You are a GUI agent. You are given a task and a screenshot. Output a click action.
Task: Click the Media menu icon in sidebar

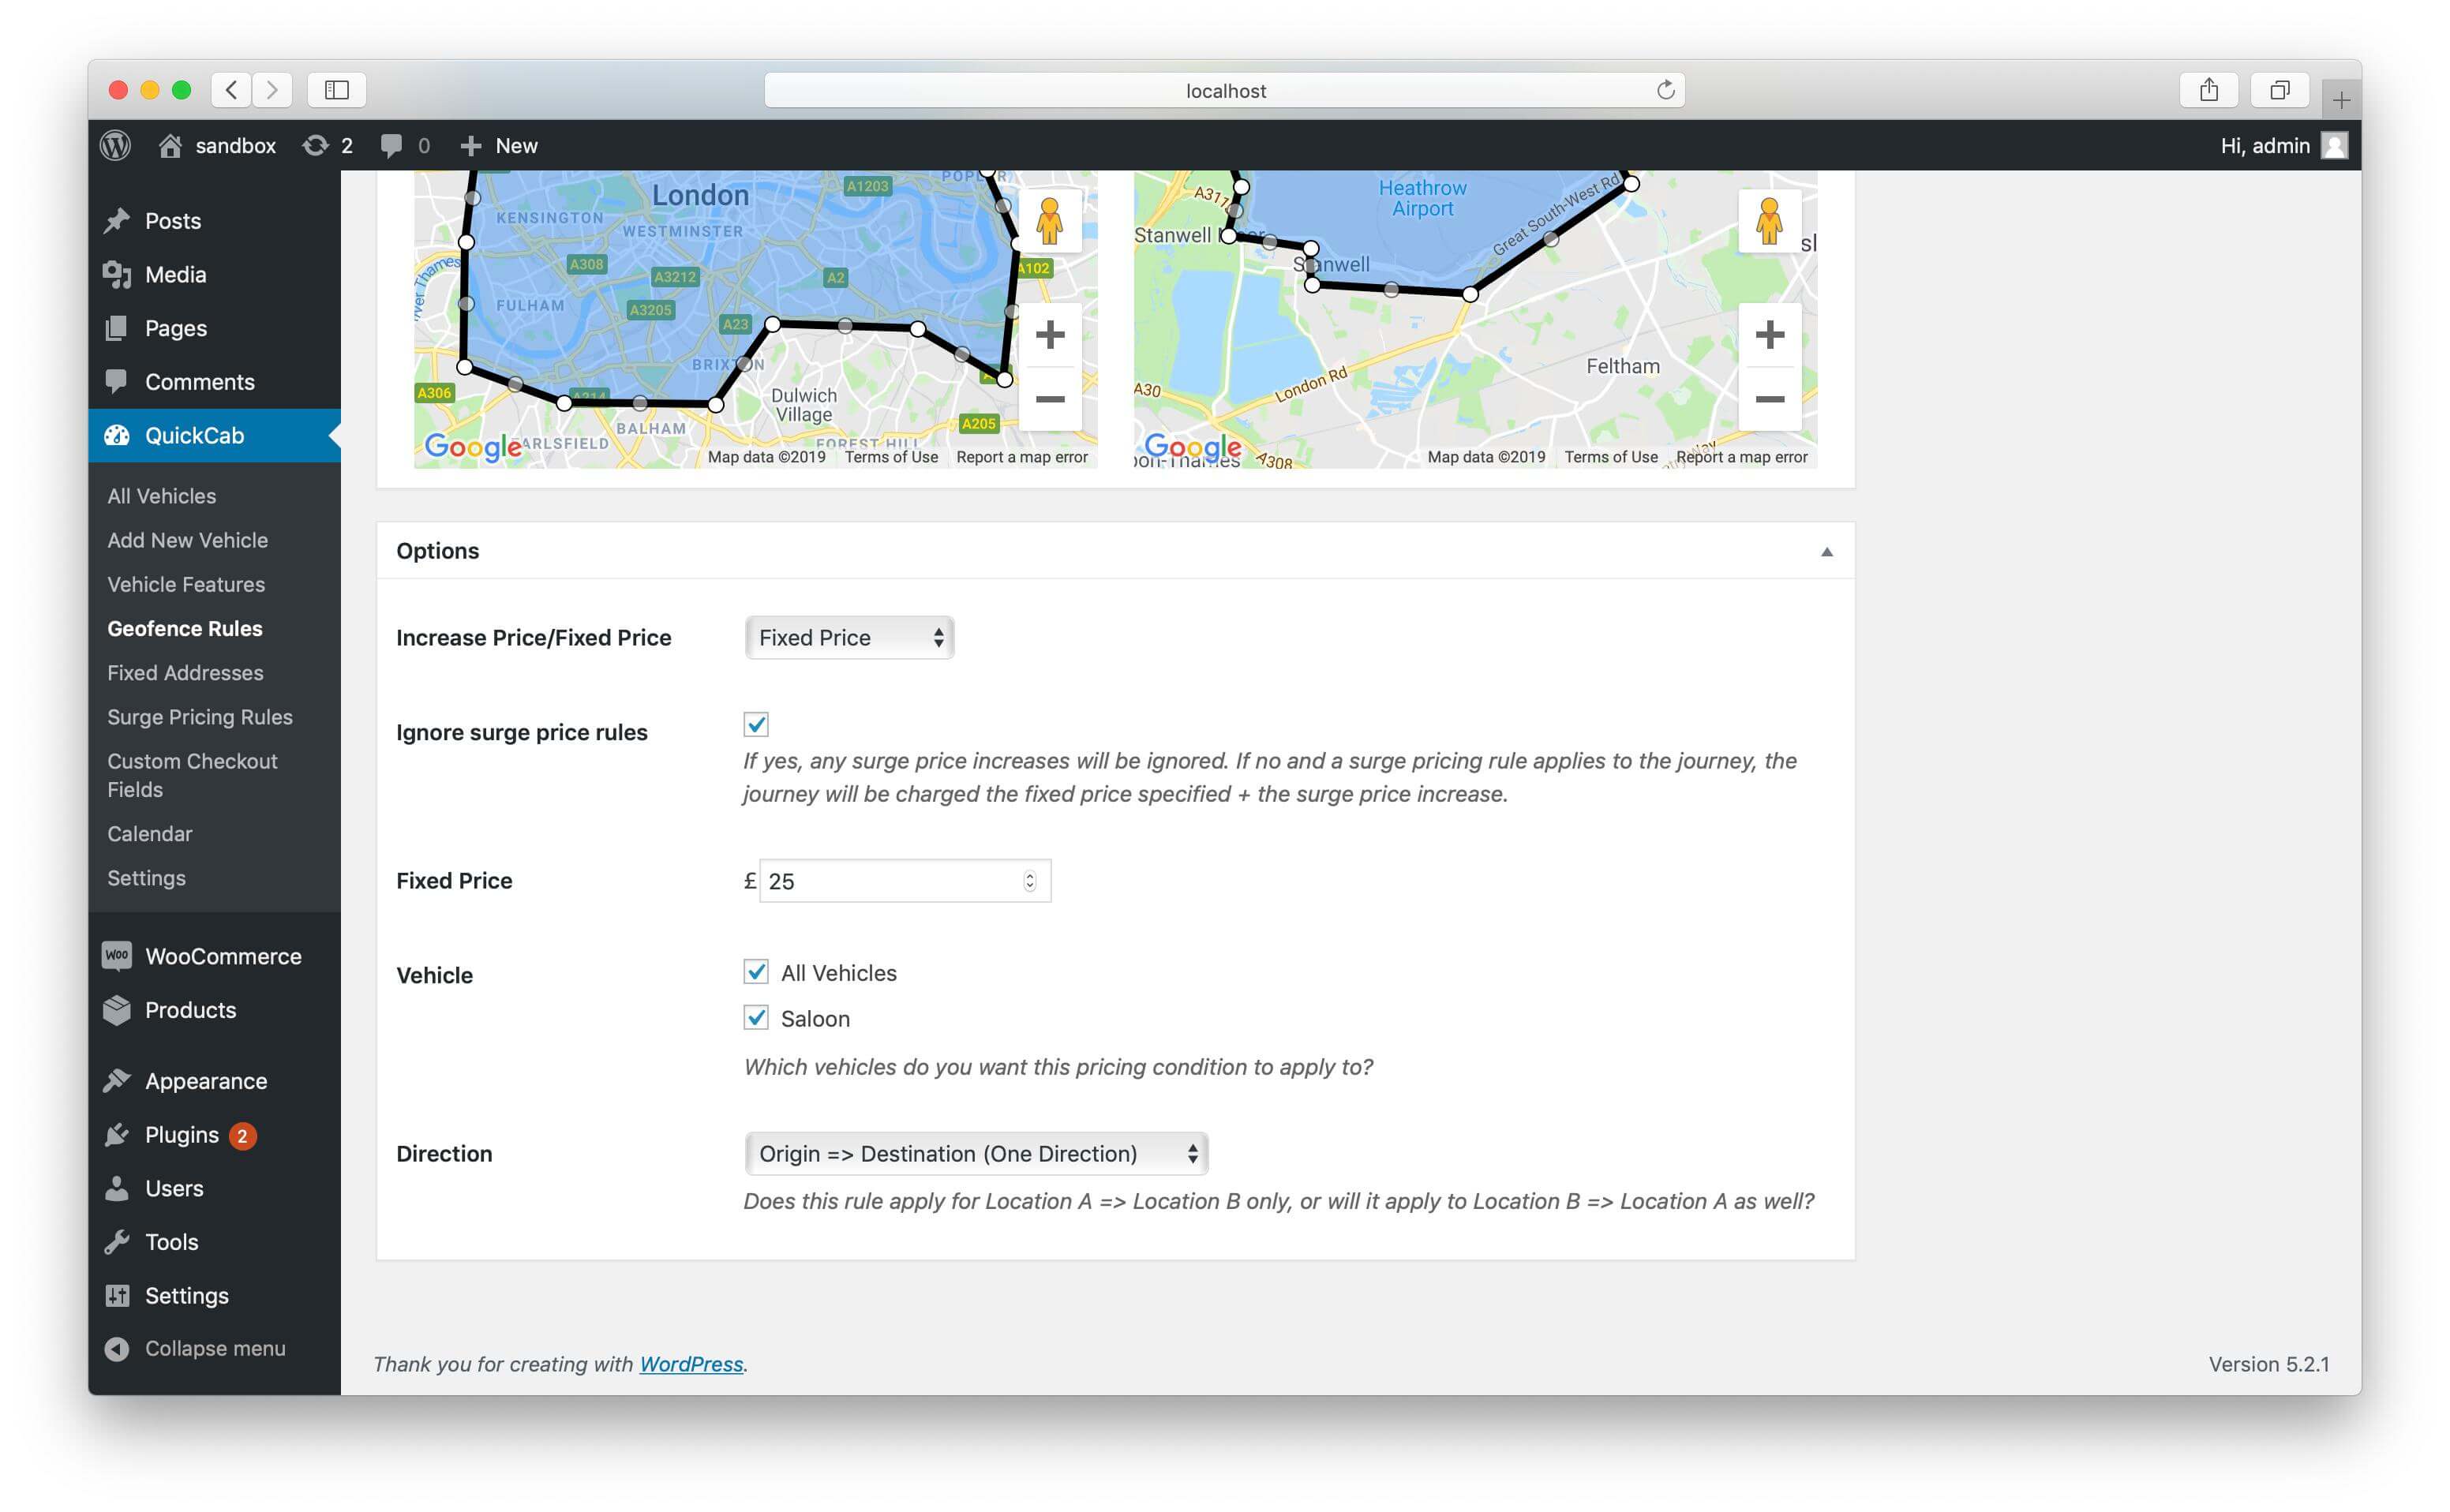[x=118, y=275]
